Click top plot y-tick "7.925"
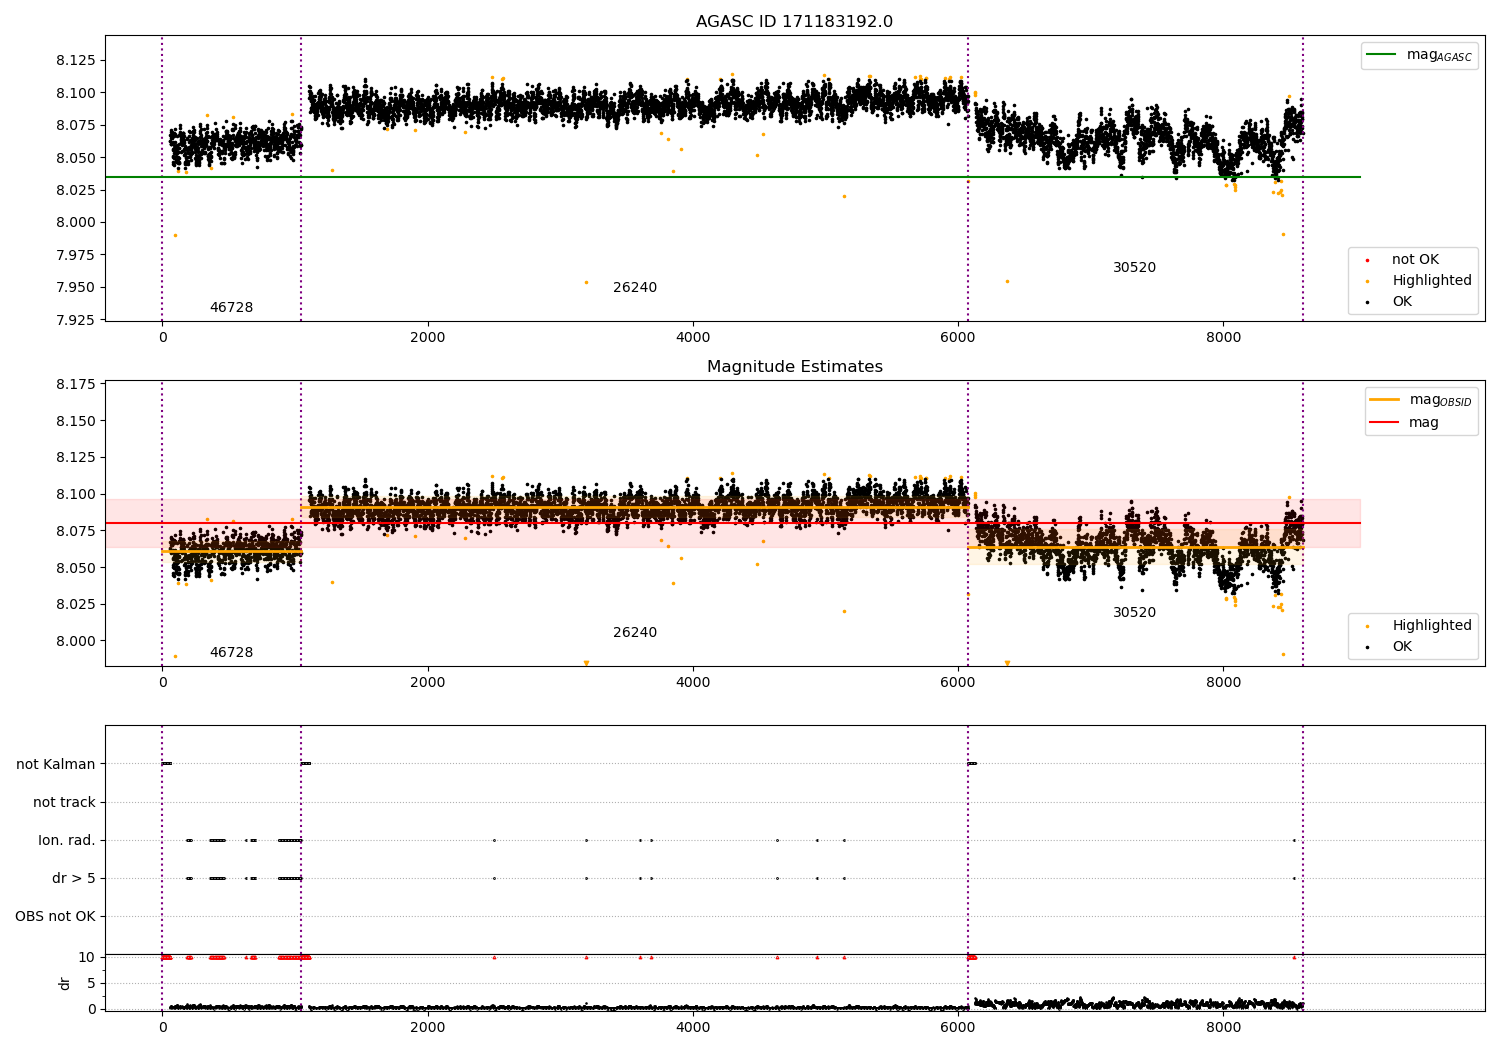This screenshot has width=1500, height=1050. pyautogui.click(x=76, y=321)
